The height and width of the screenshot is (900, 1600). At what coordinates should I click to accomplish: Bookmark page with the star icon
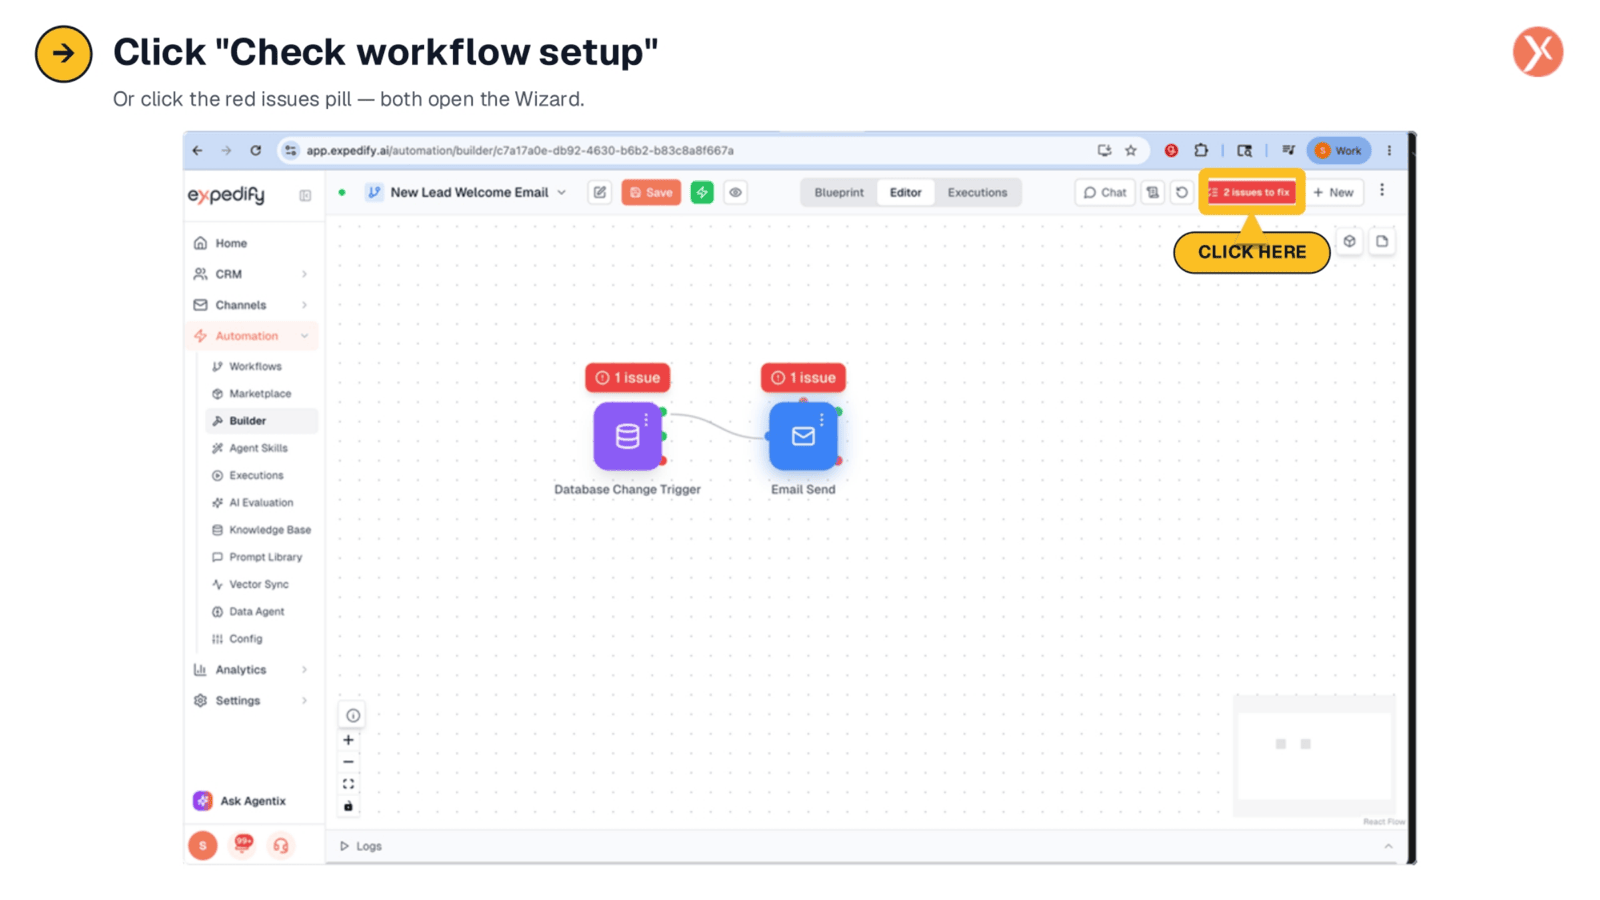[1131, 150]
